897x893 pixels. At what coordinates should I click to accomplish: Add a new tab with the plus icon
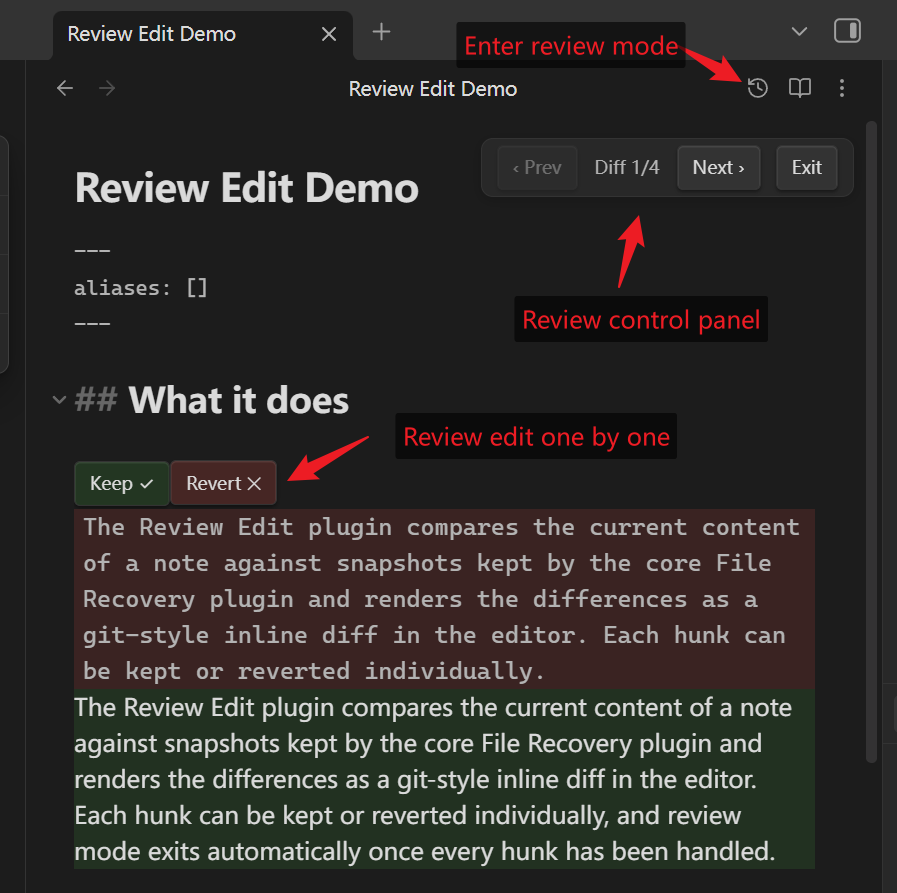[x=381, y=32]
